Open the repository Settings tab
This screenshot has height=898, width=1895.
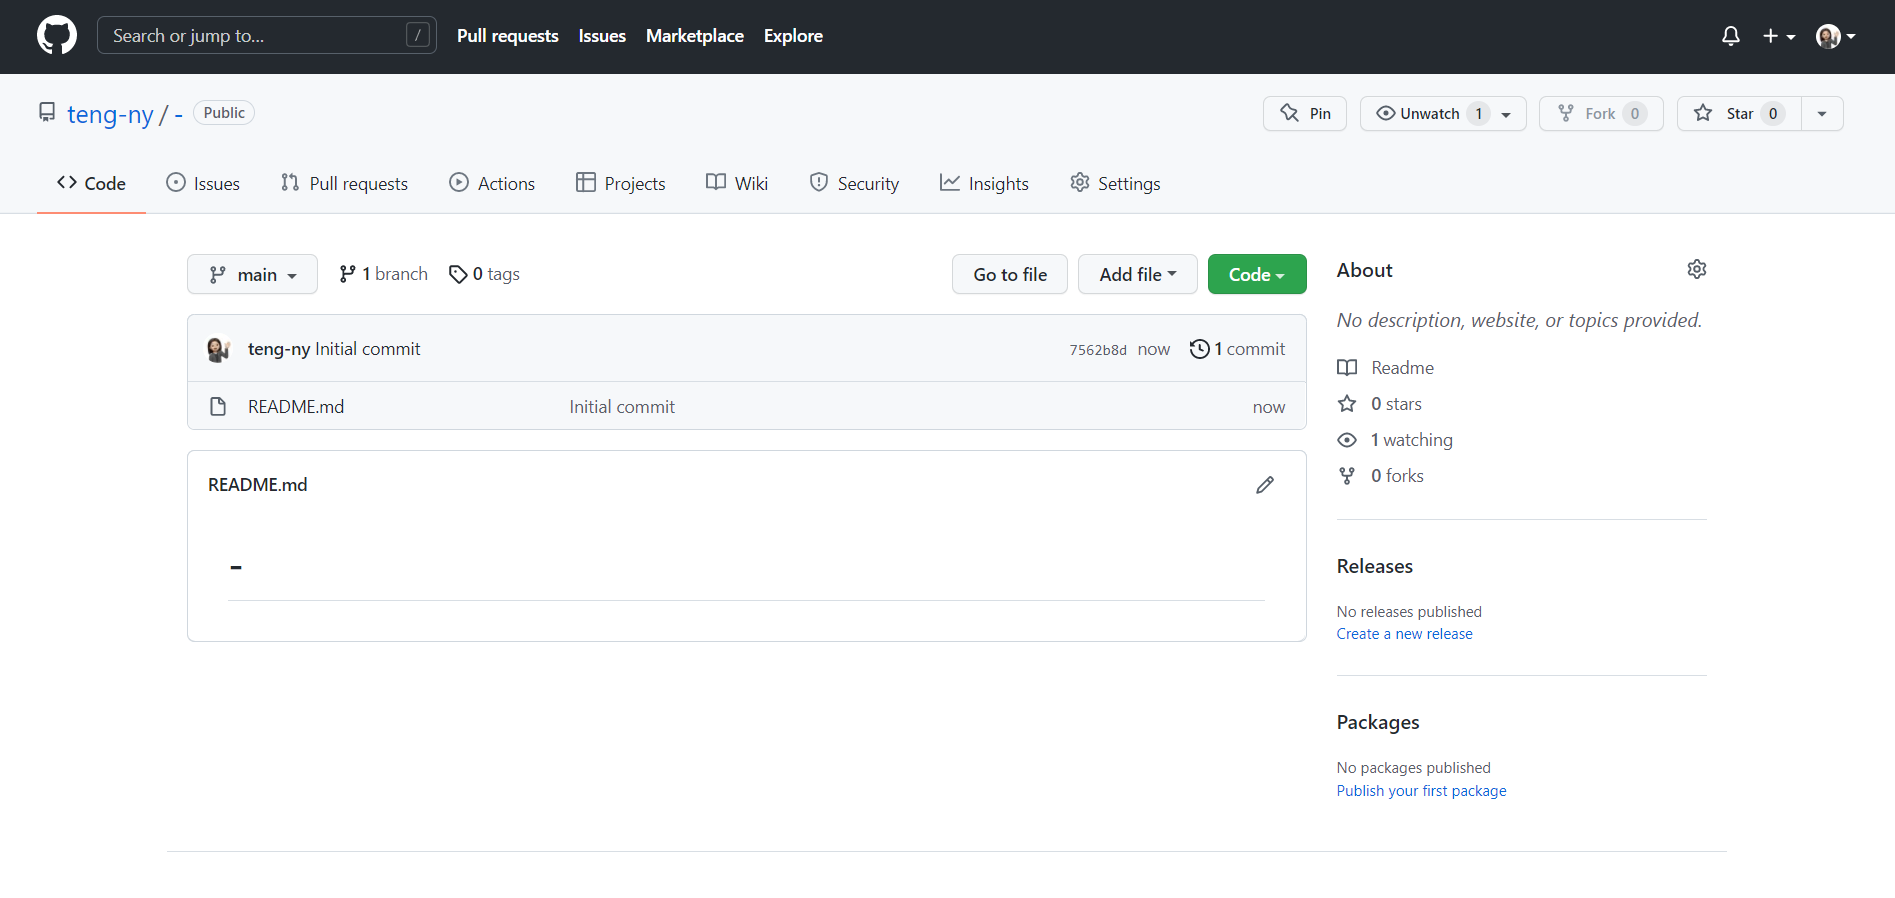[x=1115, y=183]
